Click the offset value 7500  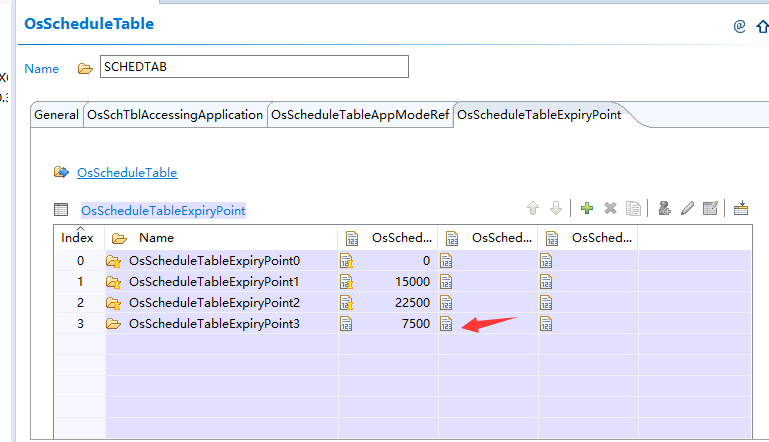pos(416,324)
